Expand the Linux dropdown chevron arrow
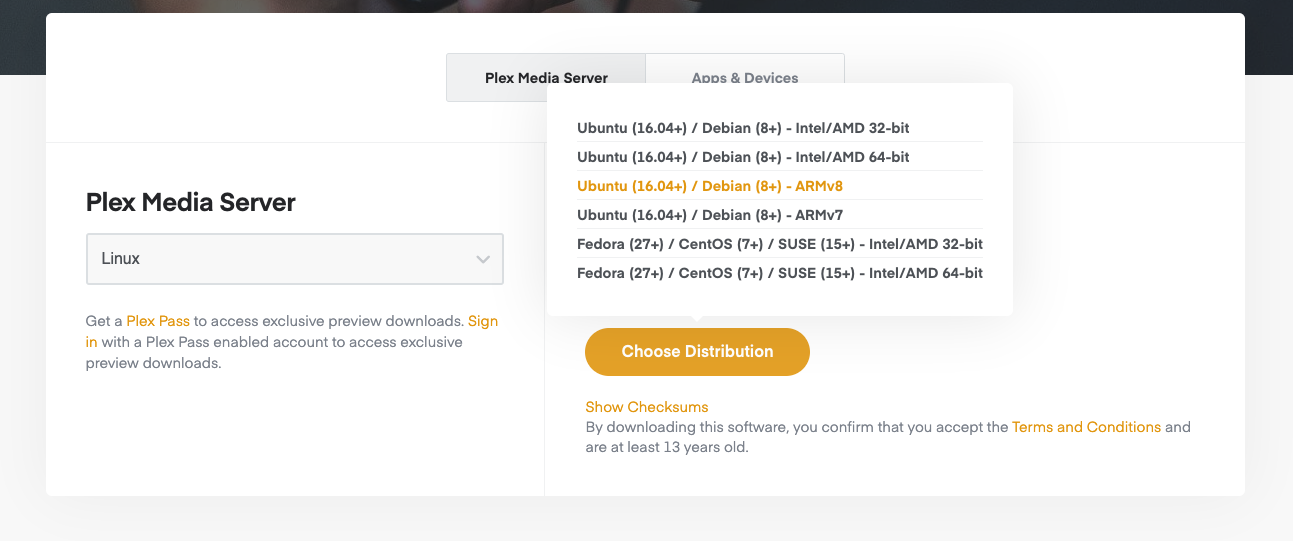This screenshot has width=1293, height=541. (483, 259)
